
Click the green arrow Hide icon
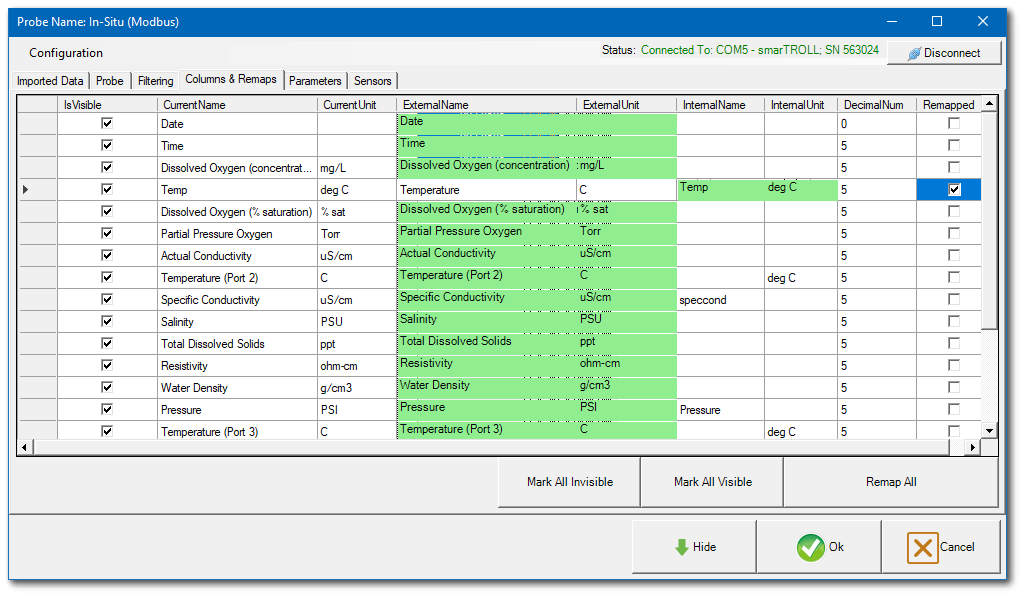[x=682, y=547]
